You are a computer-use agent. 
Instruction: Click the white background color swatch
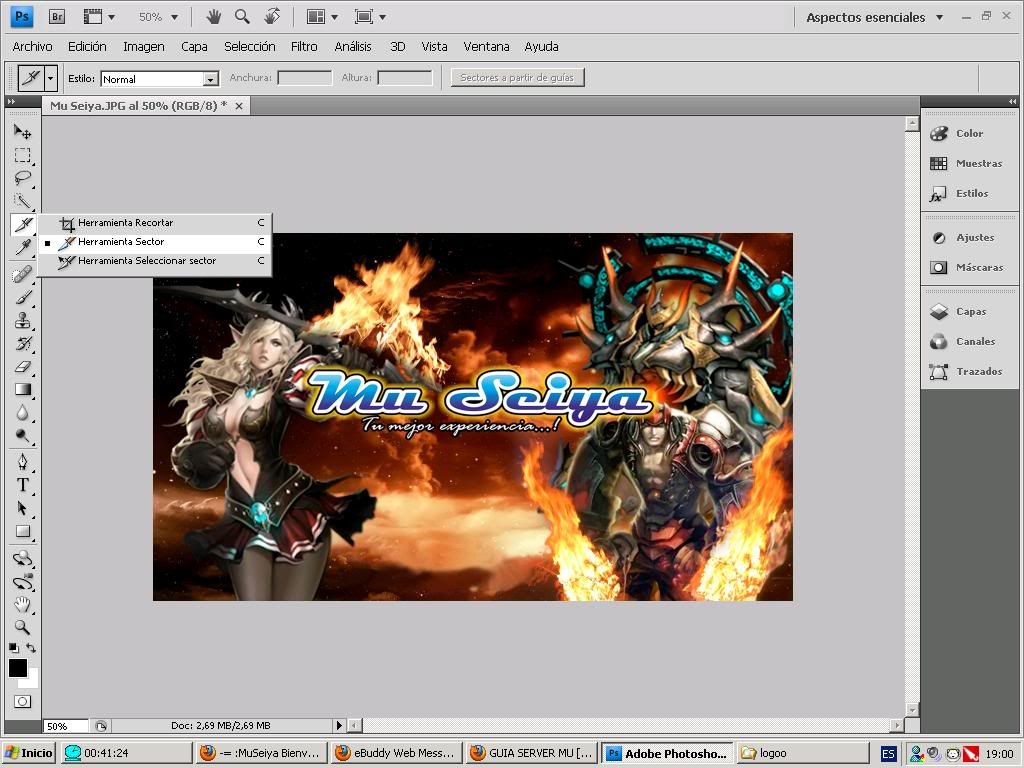[33, 680]
